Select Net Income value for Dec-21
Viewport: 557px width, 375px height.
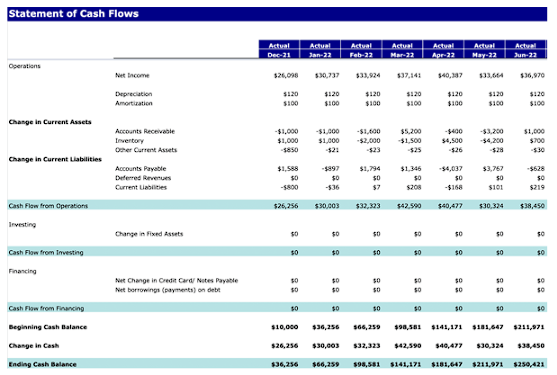pyautogui.click(x=286, y=75)
